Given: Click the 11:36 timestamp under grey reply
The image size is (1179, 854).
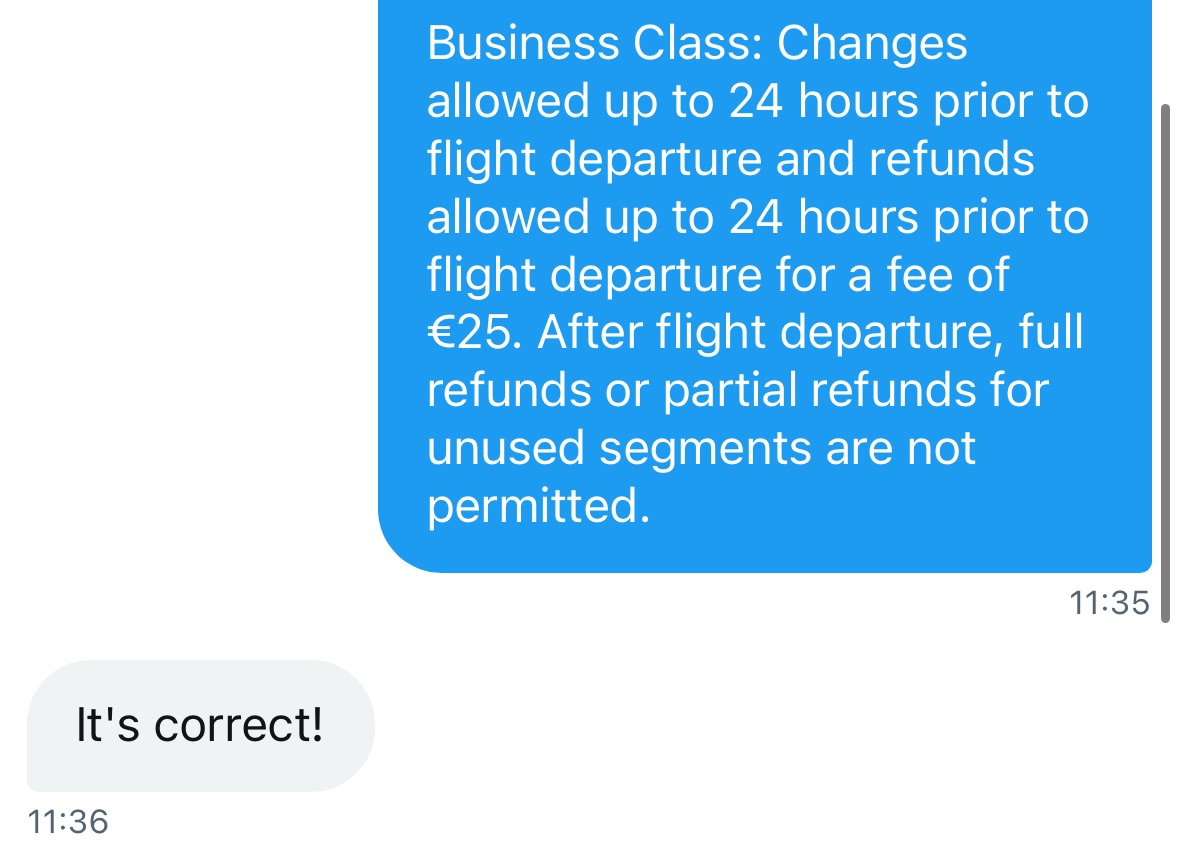Looking at the screenshot, I should point(68,822).
